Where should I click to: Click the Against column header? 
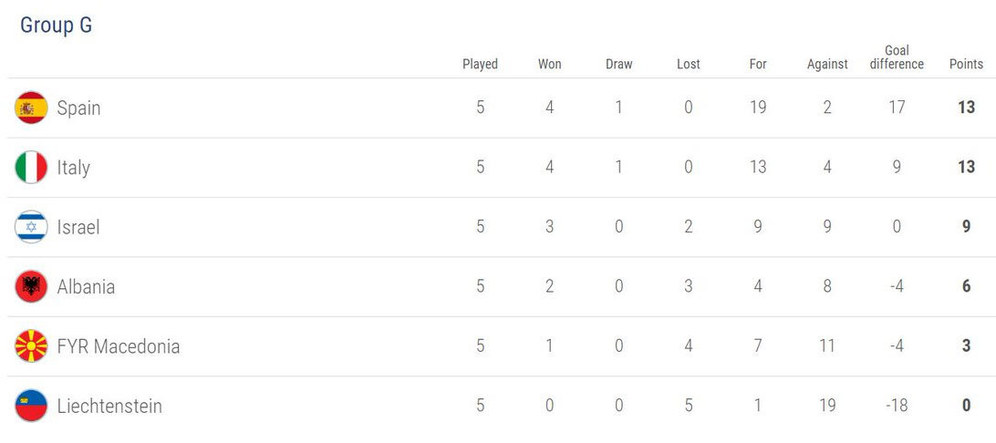point(827,64)
